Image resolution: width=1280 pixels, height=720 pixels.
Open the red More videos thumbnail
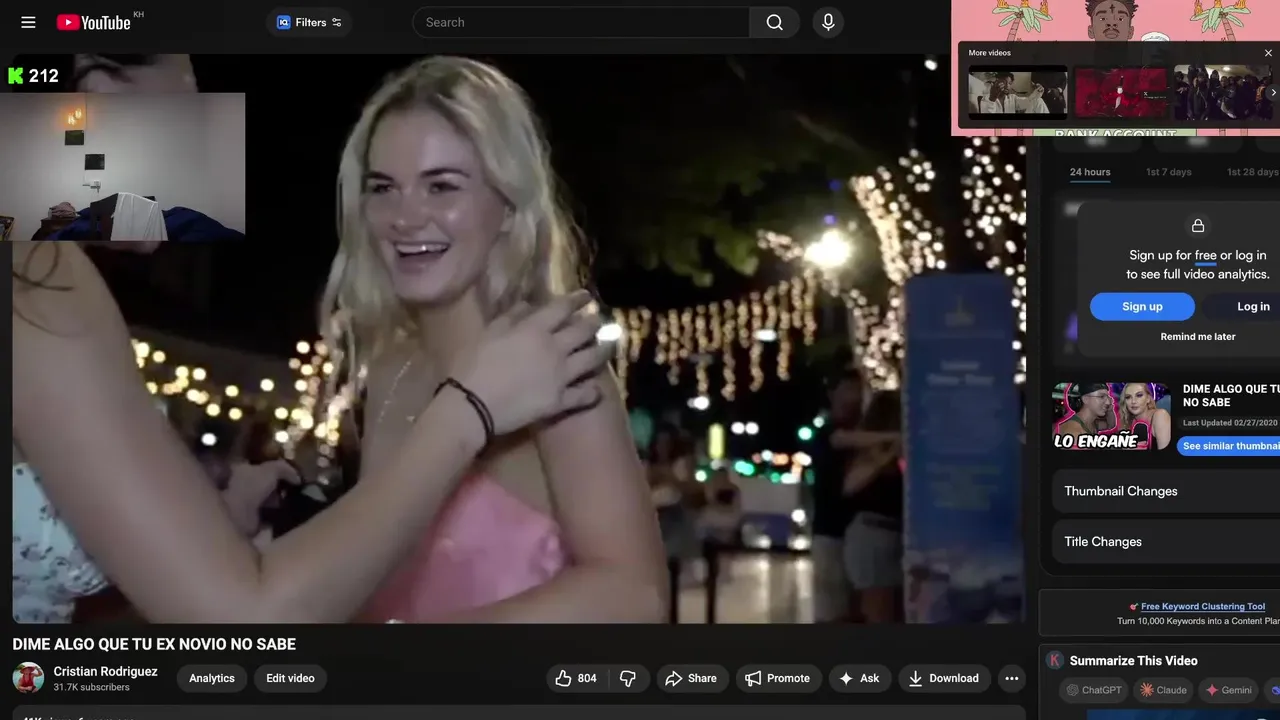click(1120, 93)
